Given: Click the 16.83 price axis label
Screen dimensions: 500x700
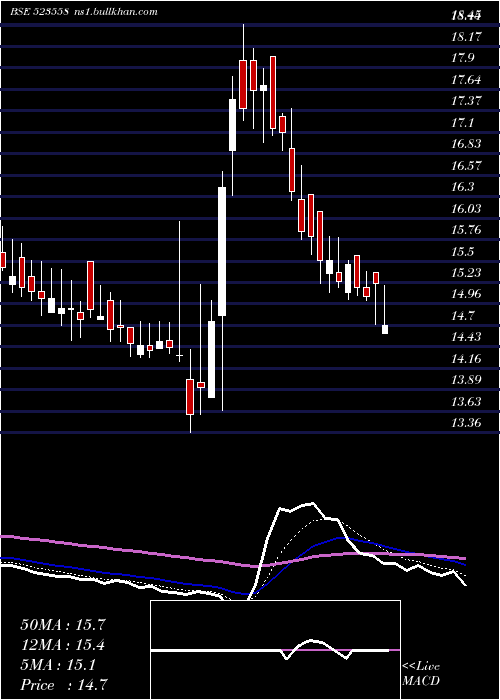Looking at the screenshot, I should [466, 144].
